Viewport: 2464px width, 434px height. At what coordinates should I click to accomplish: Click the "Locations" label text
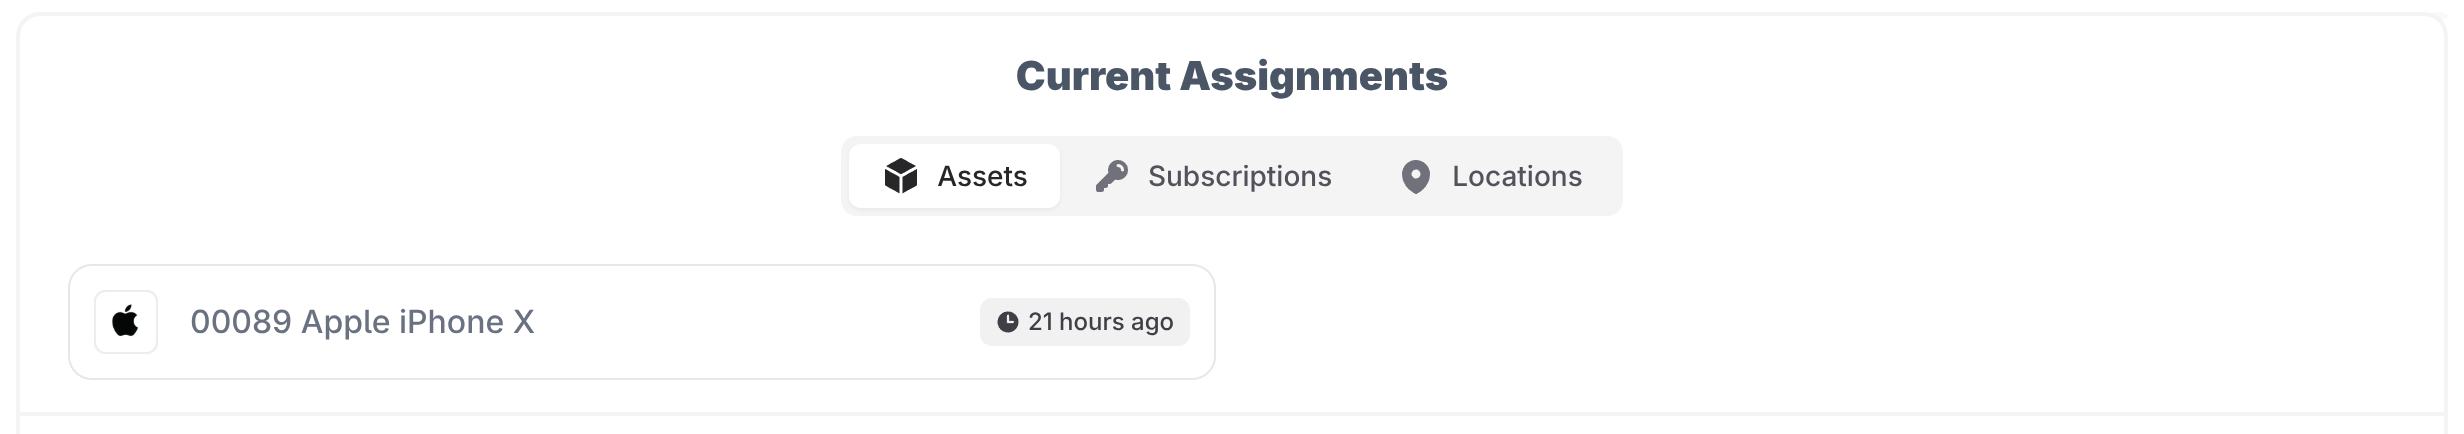point(1516,176)
